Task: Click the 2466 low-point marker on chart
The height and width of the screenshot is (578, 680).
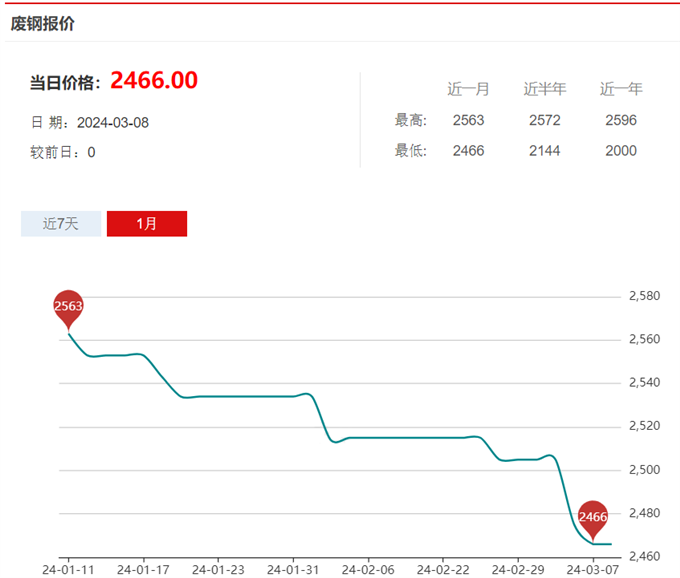Action: point(593,519)
